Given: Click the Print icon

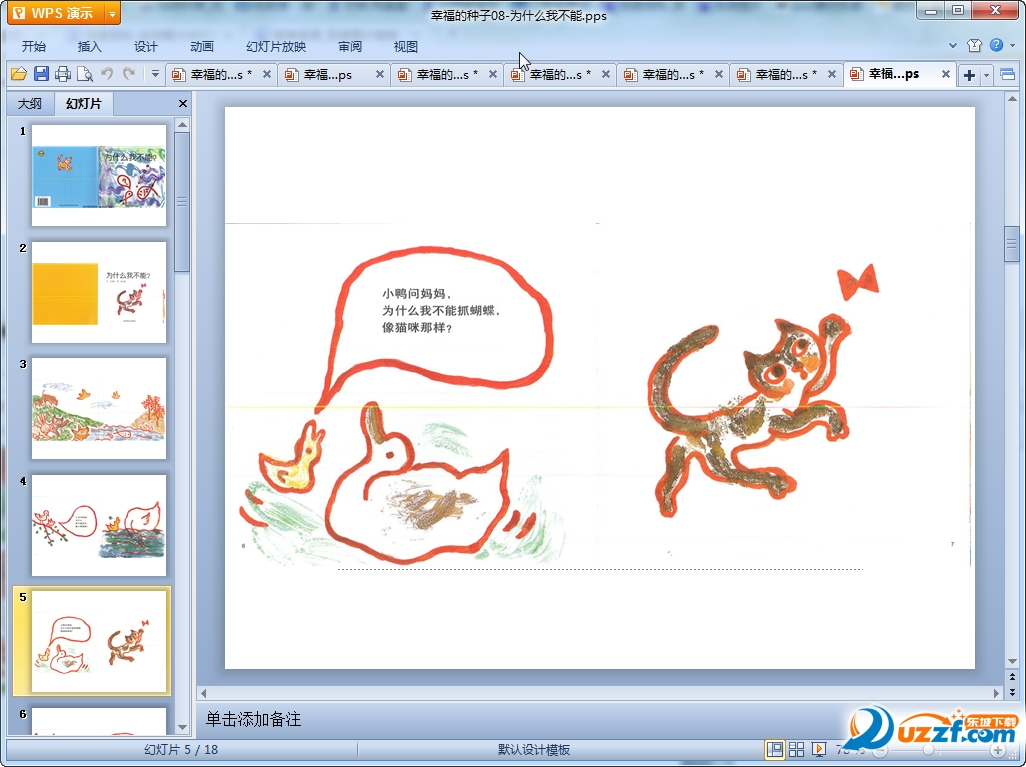Looking at the screenshot, I should 63,74.
